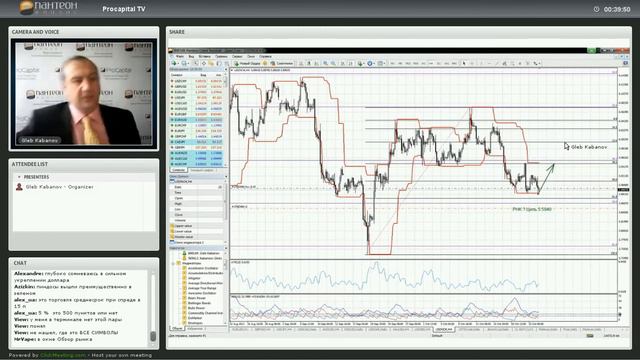Viewport: 640px width, 360px height.
Task: Switch to Тиковый график tab
Action: pos(201,170)
